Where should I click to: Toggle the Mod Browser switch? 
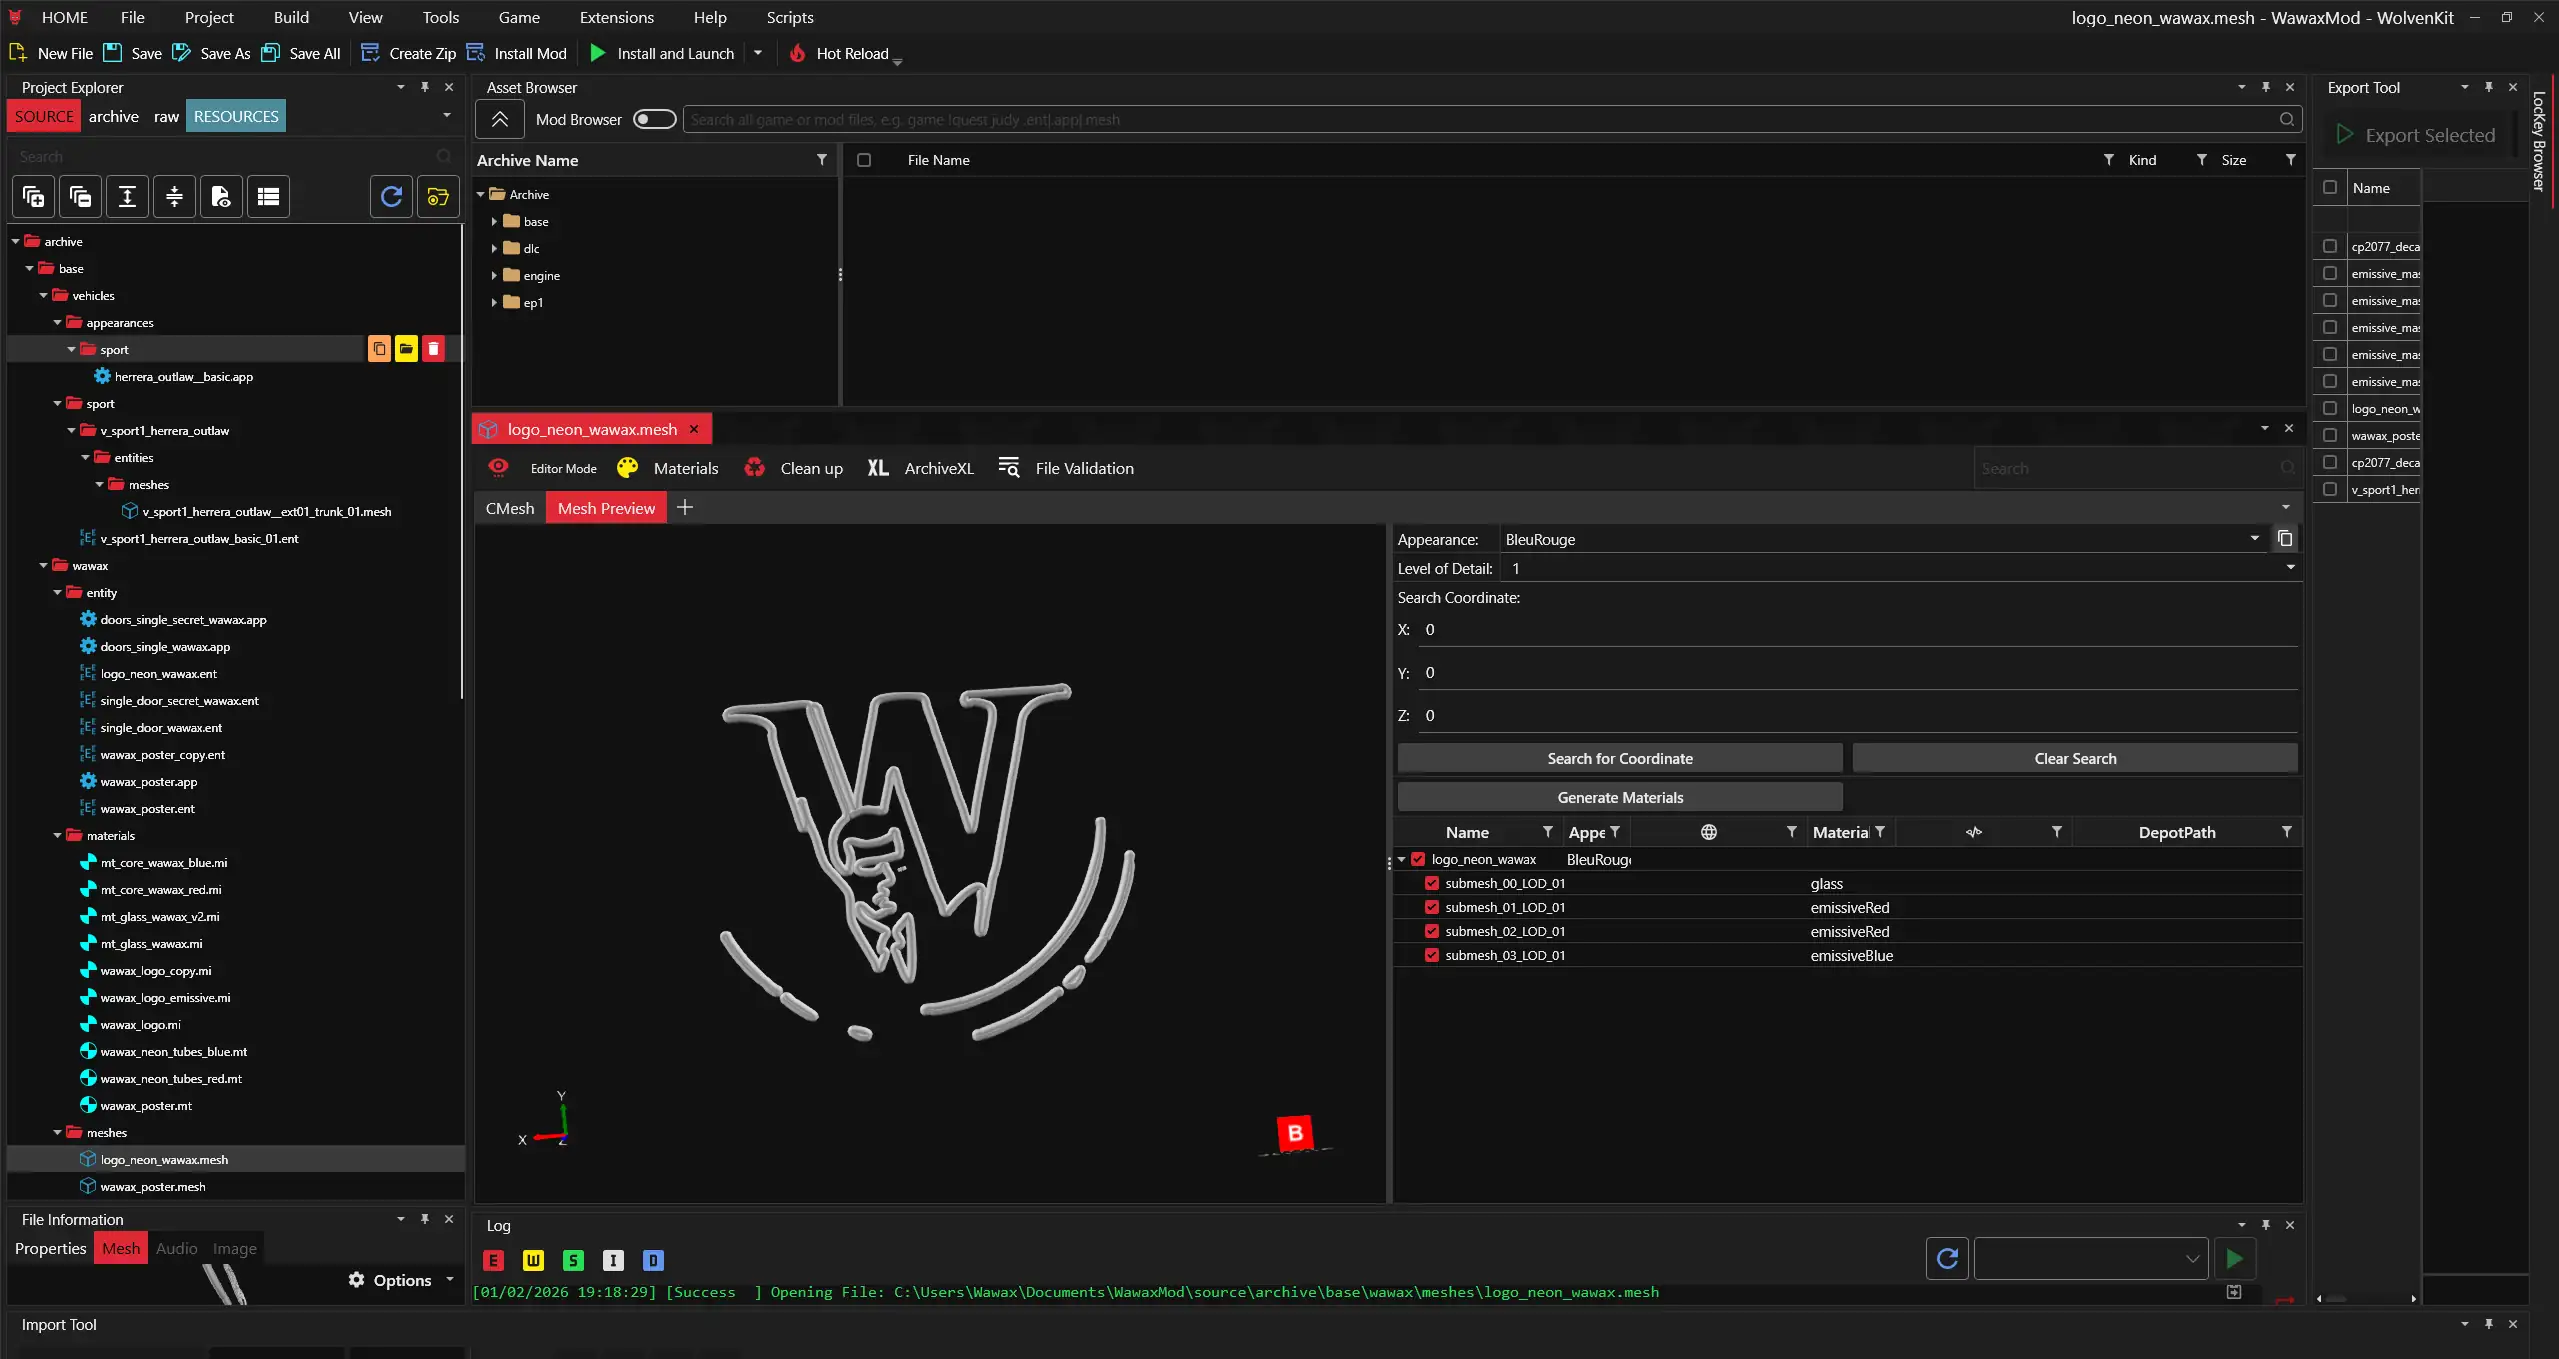[654, 119]
